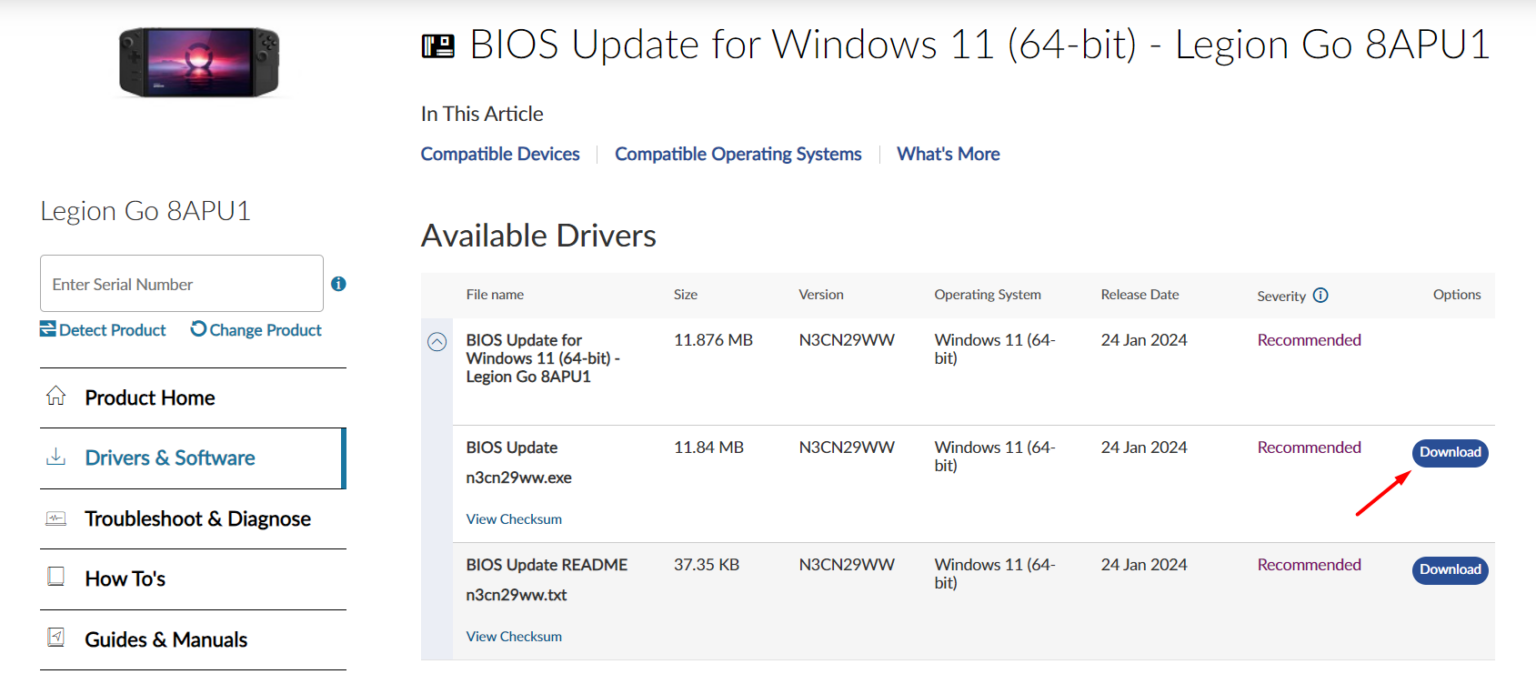View Checksum for n3cn29ww.exe
The height and width of the screenshot is (674, 1536).
514,519
